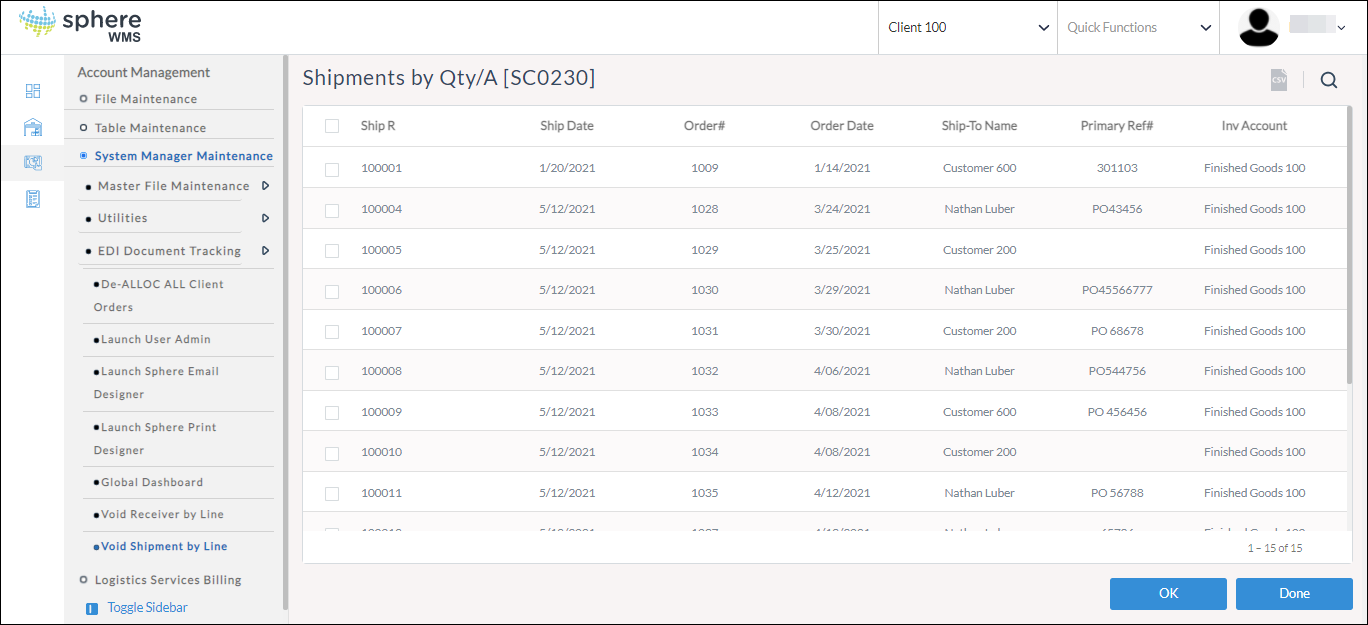The width and height of the screenshot is (1368, 625).
Task: Click the user profile avatar icon
Action: point(1259,28)
